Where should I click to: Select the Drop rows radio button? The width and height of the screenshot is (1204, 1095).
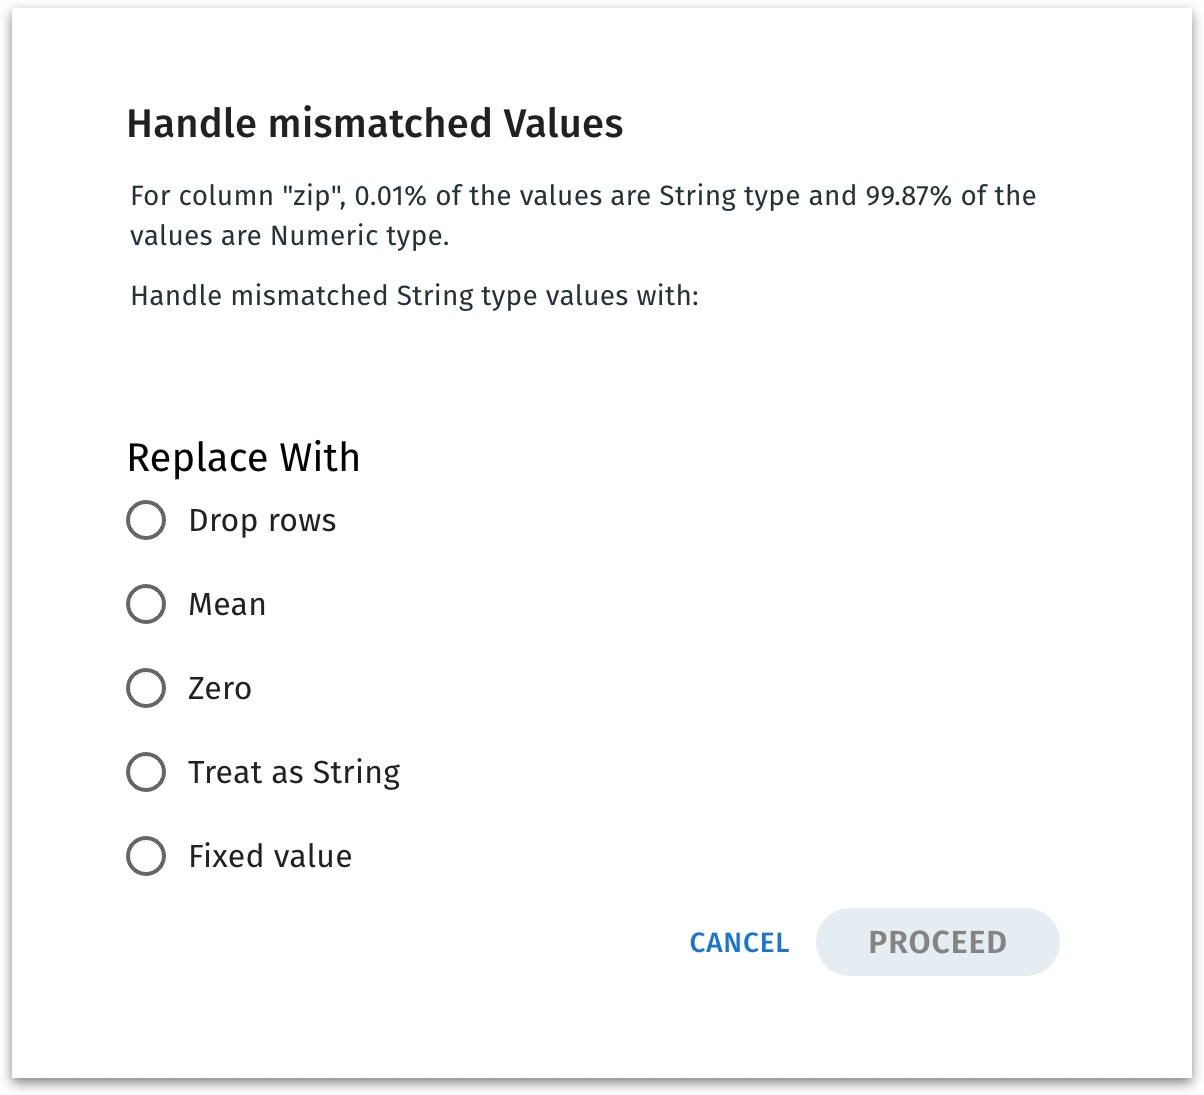[x=146, y=521]
